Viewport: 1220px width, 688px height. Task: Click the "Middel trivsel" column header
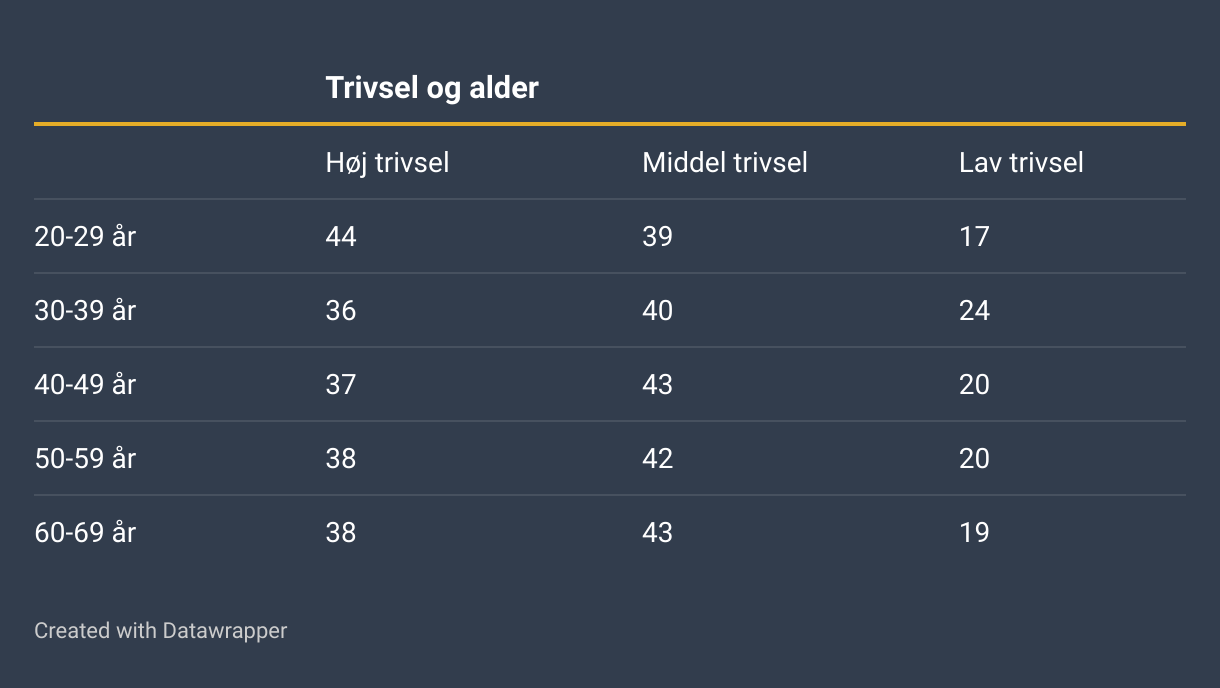coord(724,162)
